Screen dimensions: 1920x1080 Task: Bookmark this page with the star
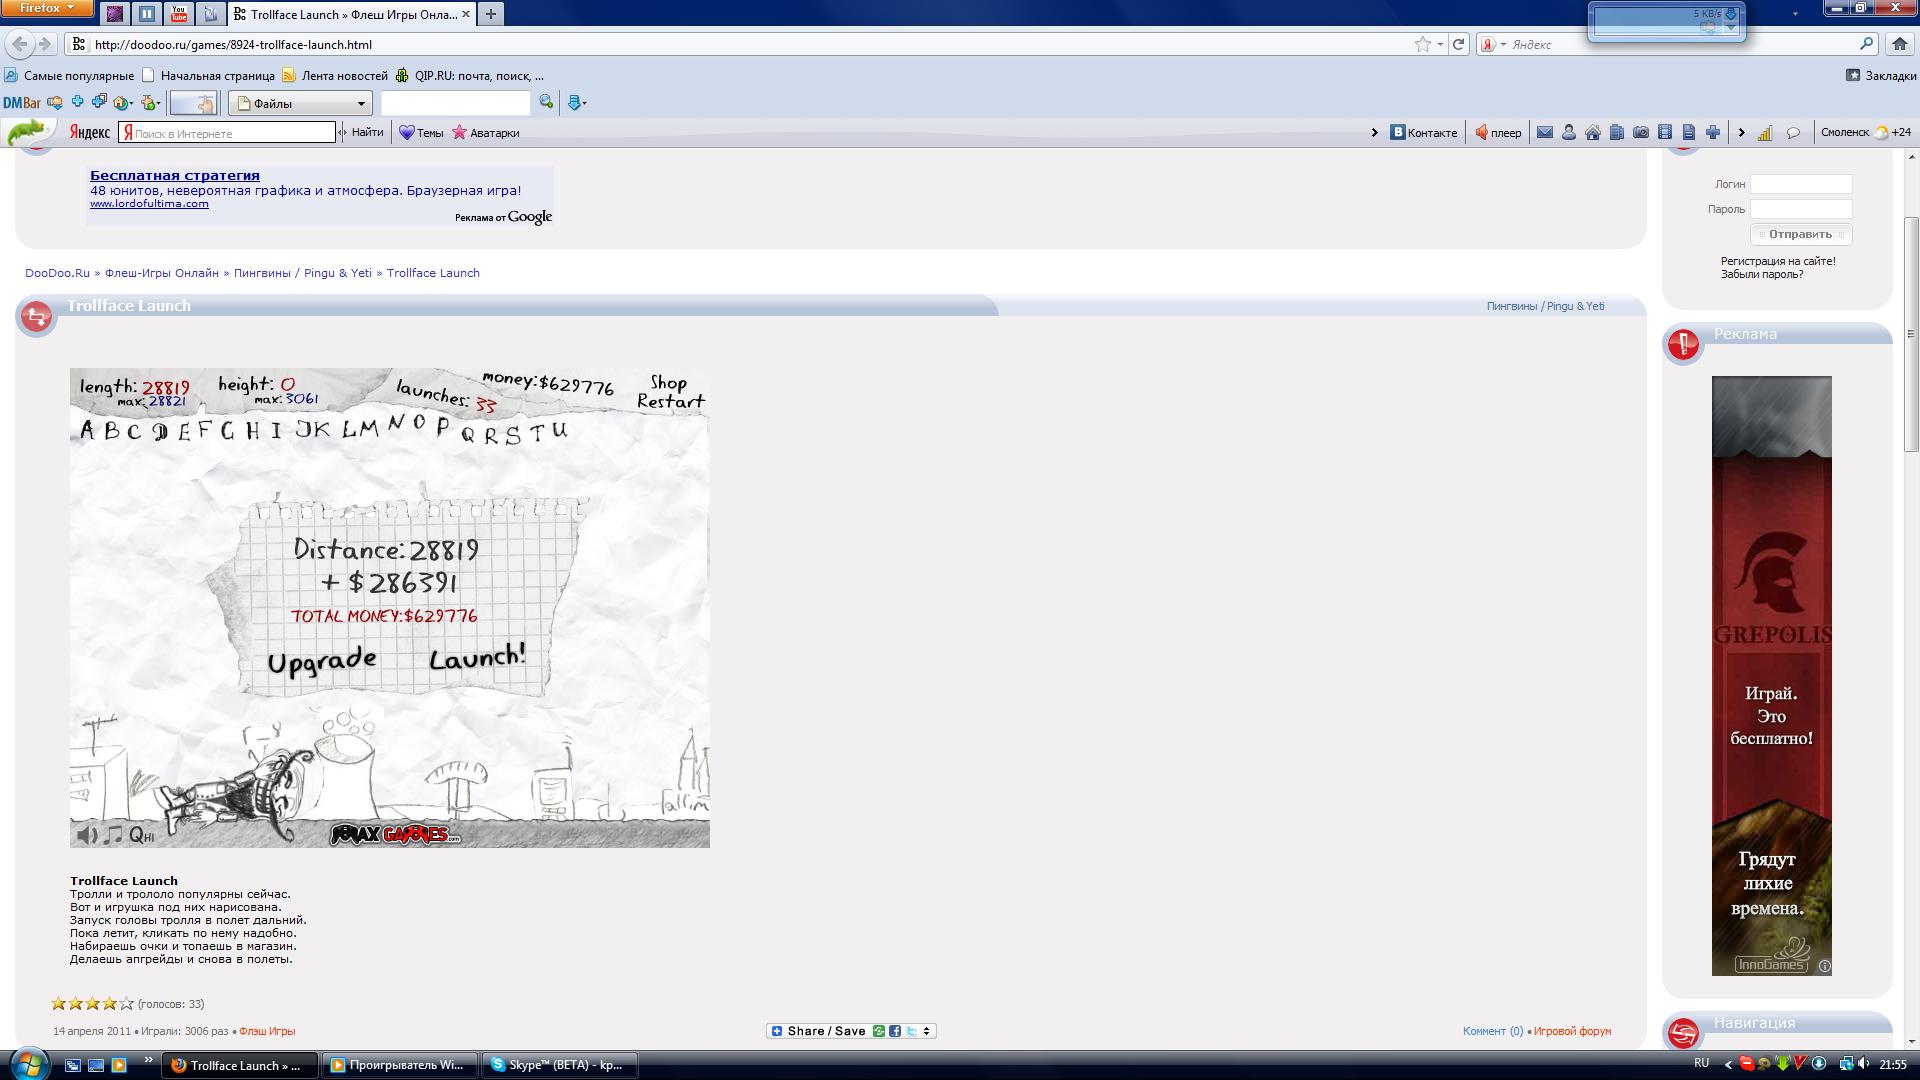coord(1422,44)
